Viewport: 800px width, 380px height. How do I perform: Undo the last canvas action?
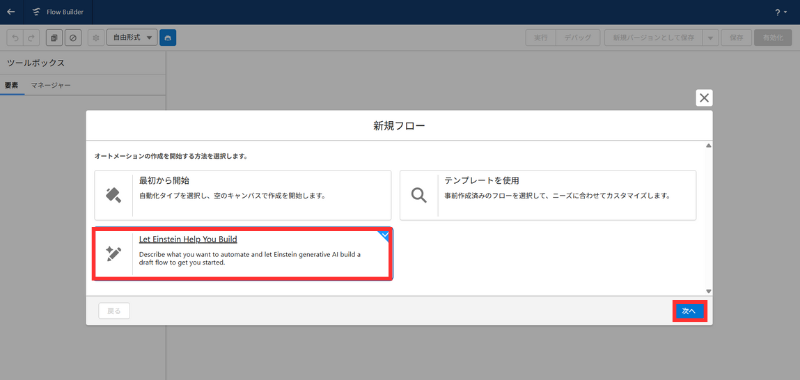[15, 38]
